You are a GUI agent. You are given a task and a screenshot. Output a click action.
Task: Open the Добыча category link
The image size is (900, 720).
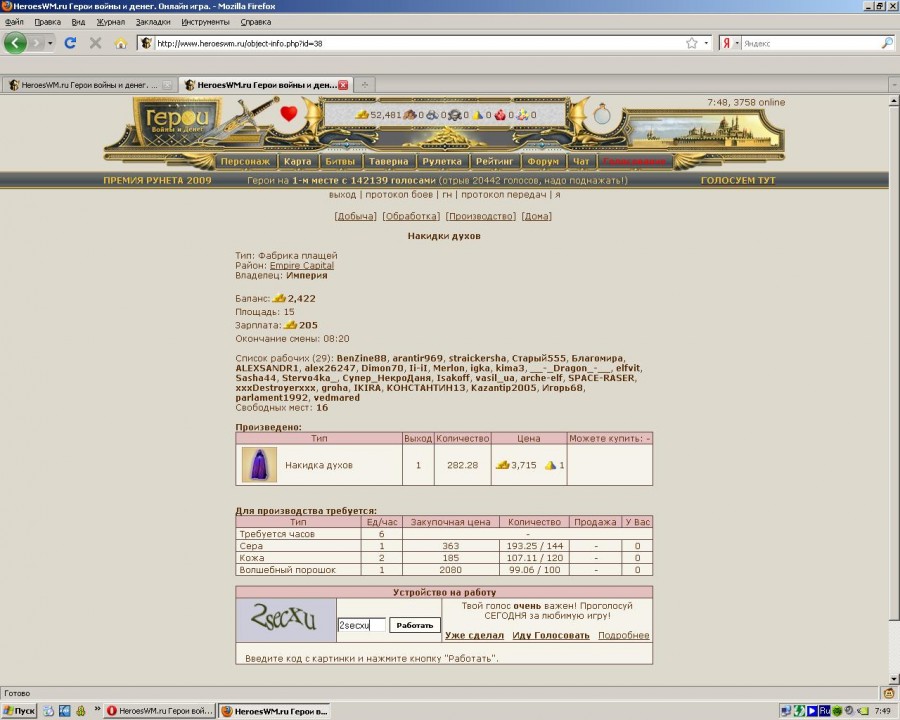pyautogui.click(x=355, y=216)
